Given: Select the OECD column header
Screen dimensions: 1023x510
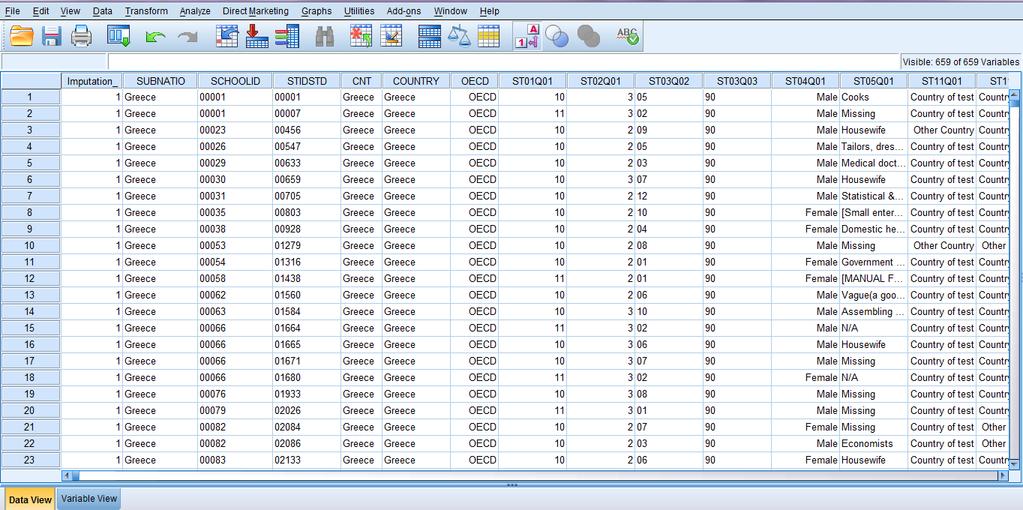Looking at the screenshot, I should 474,81.
